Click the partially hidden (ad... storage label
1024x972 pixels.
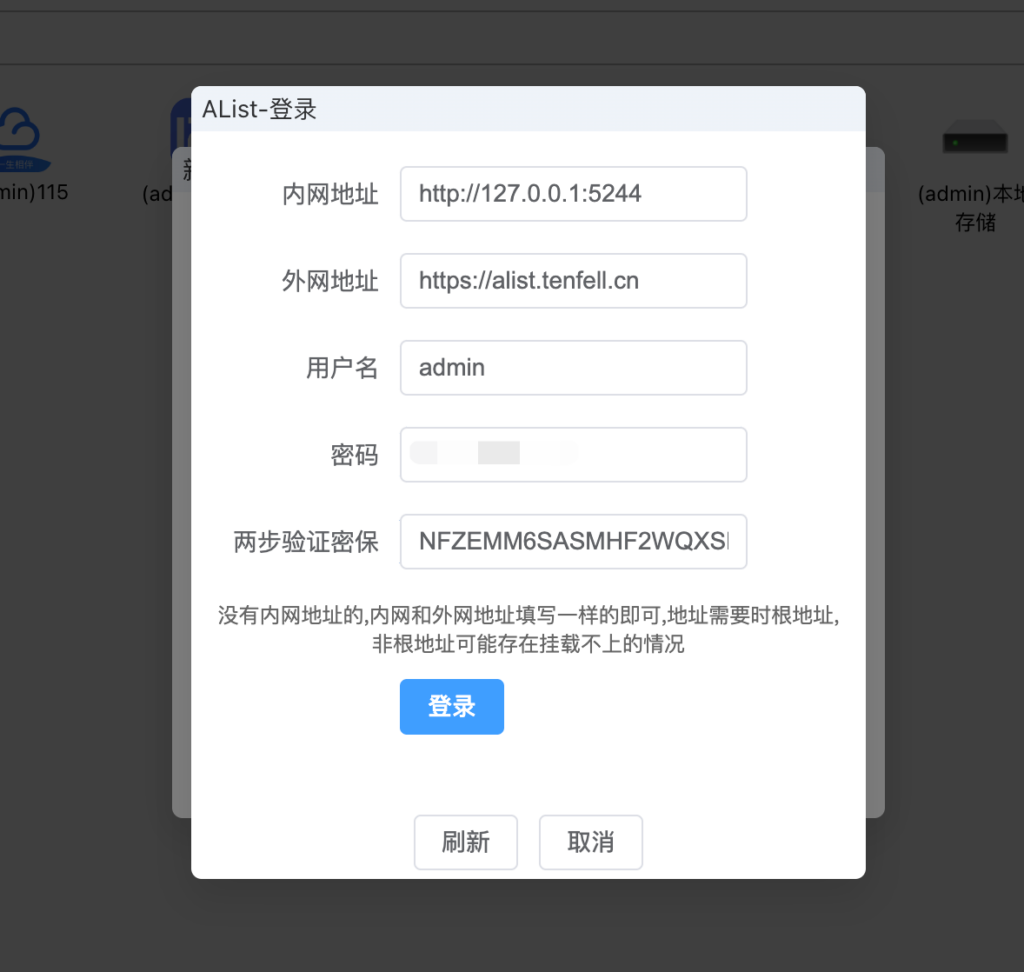158,194
